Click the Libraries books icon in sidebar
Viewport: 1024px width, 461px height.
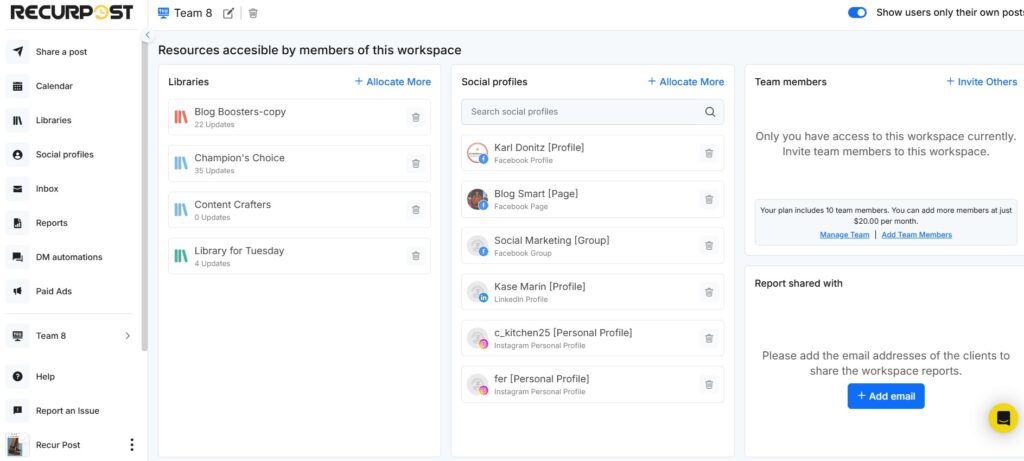click(x=18, y=120)
